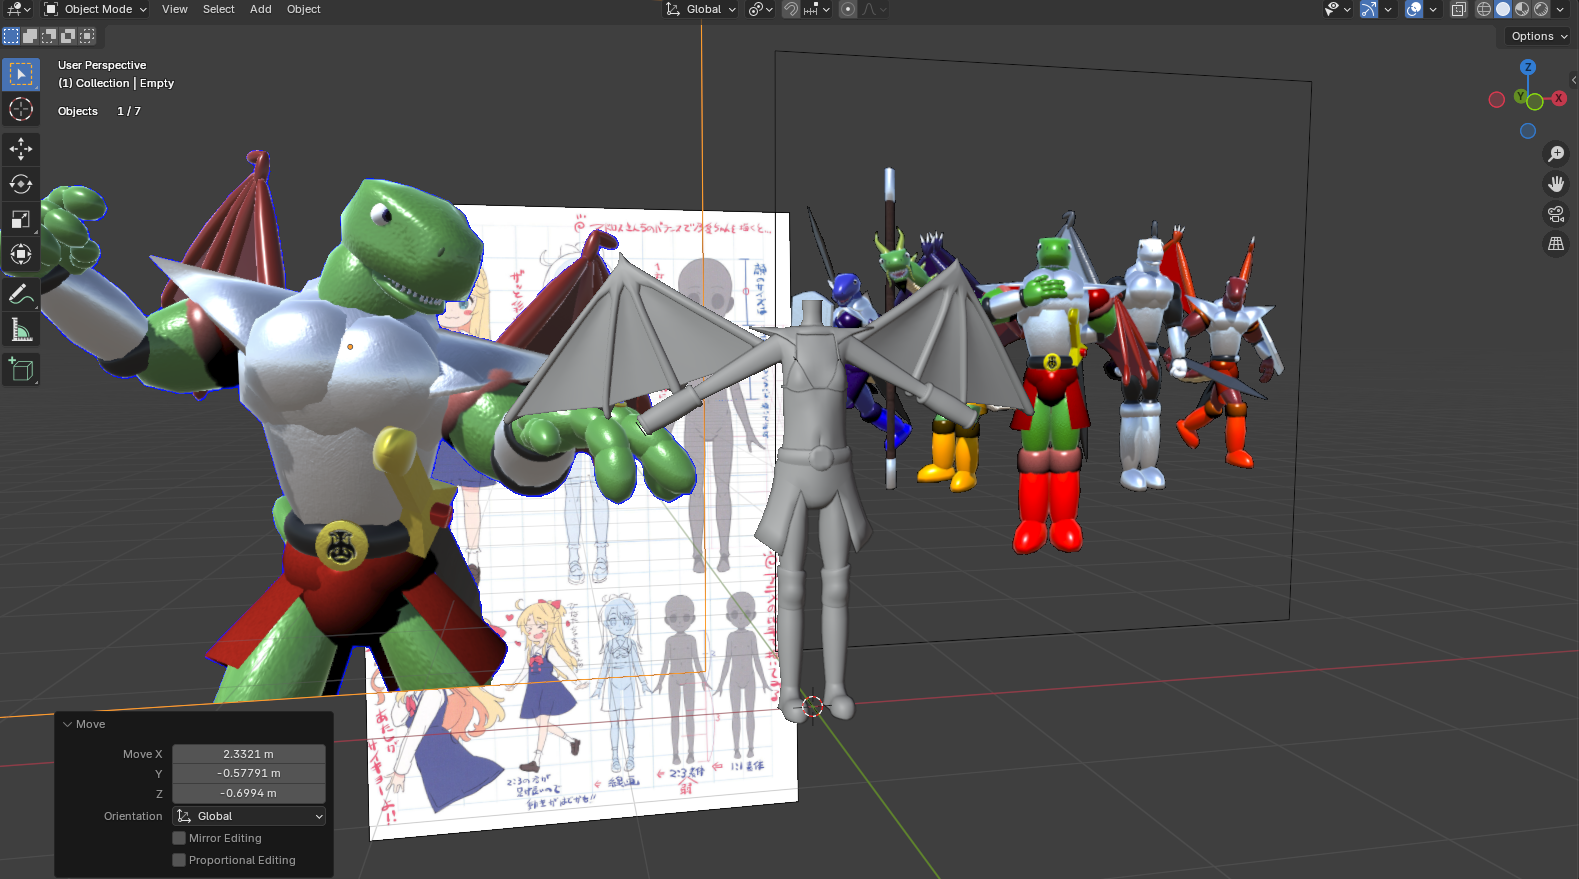The height and width of the screenshot is (879, 1579).
Task: Open editor type dropdown
Action: tap(18, 9)
